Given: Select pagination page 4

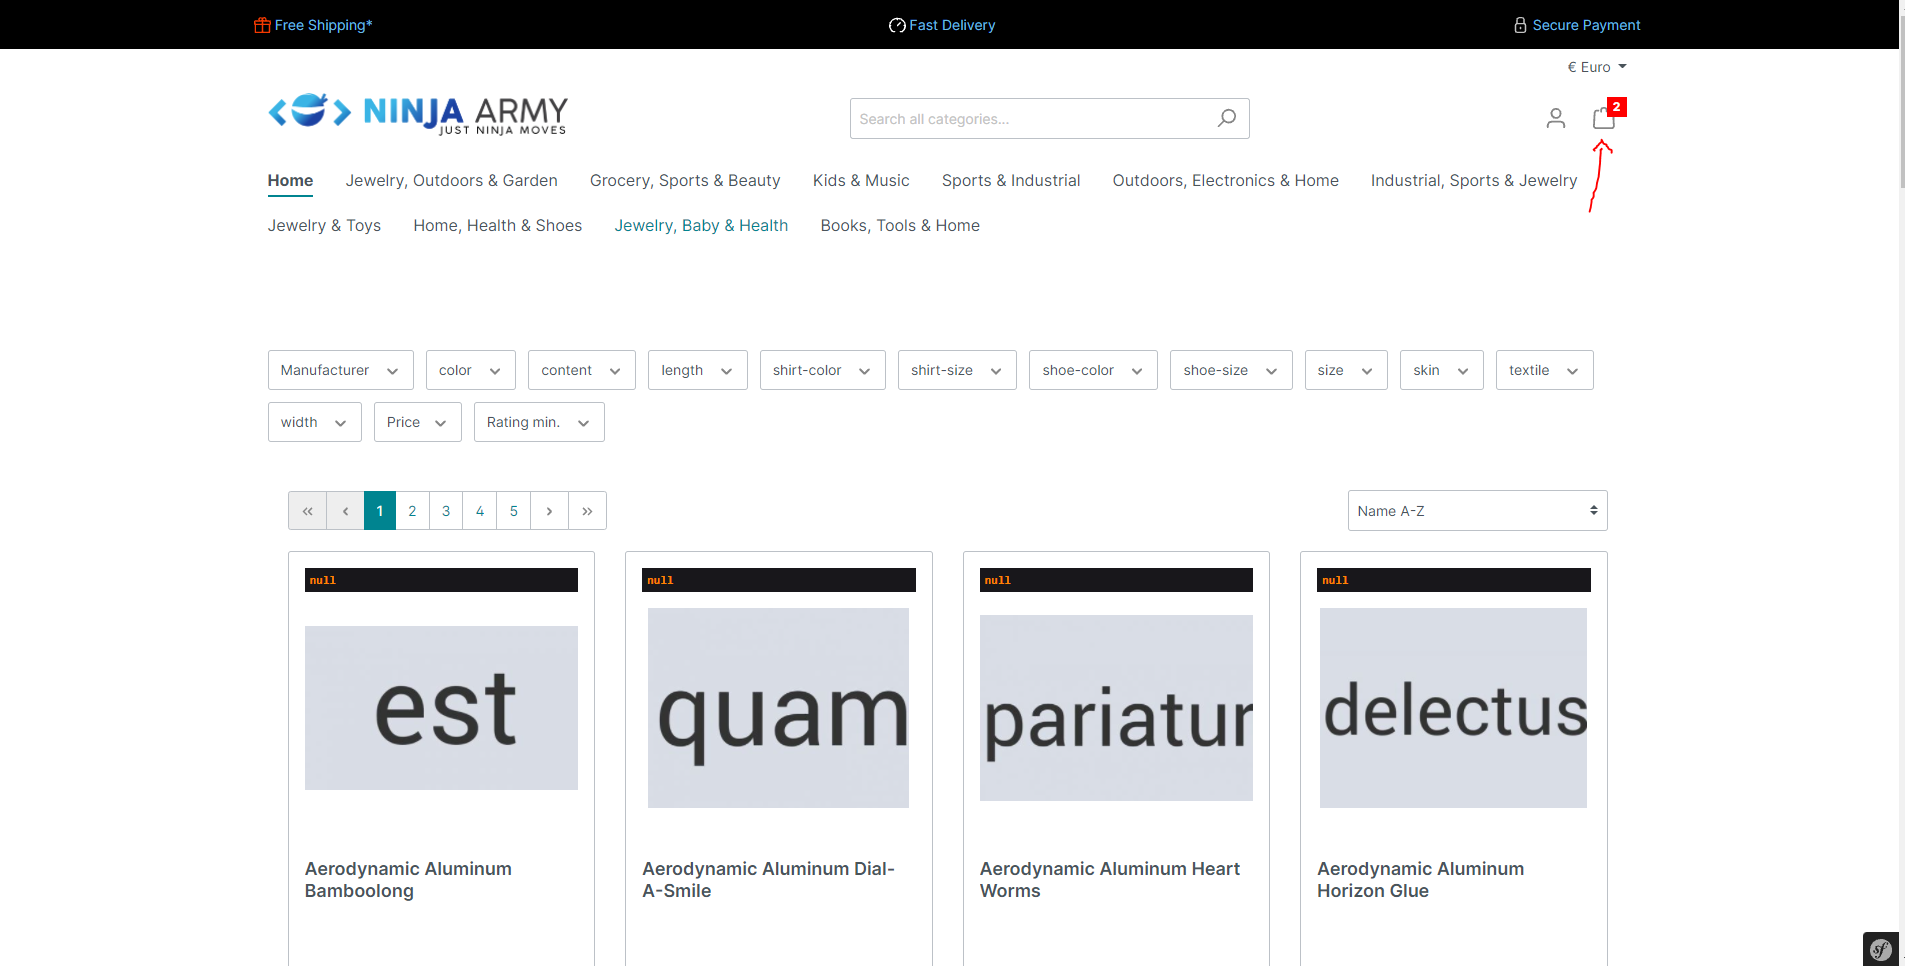Looking at the screenshot, I should coord(480,511).
